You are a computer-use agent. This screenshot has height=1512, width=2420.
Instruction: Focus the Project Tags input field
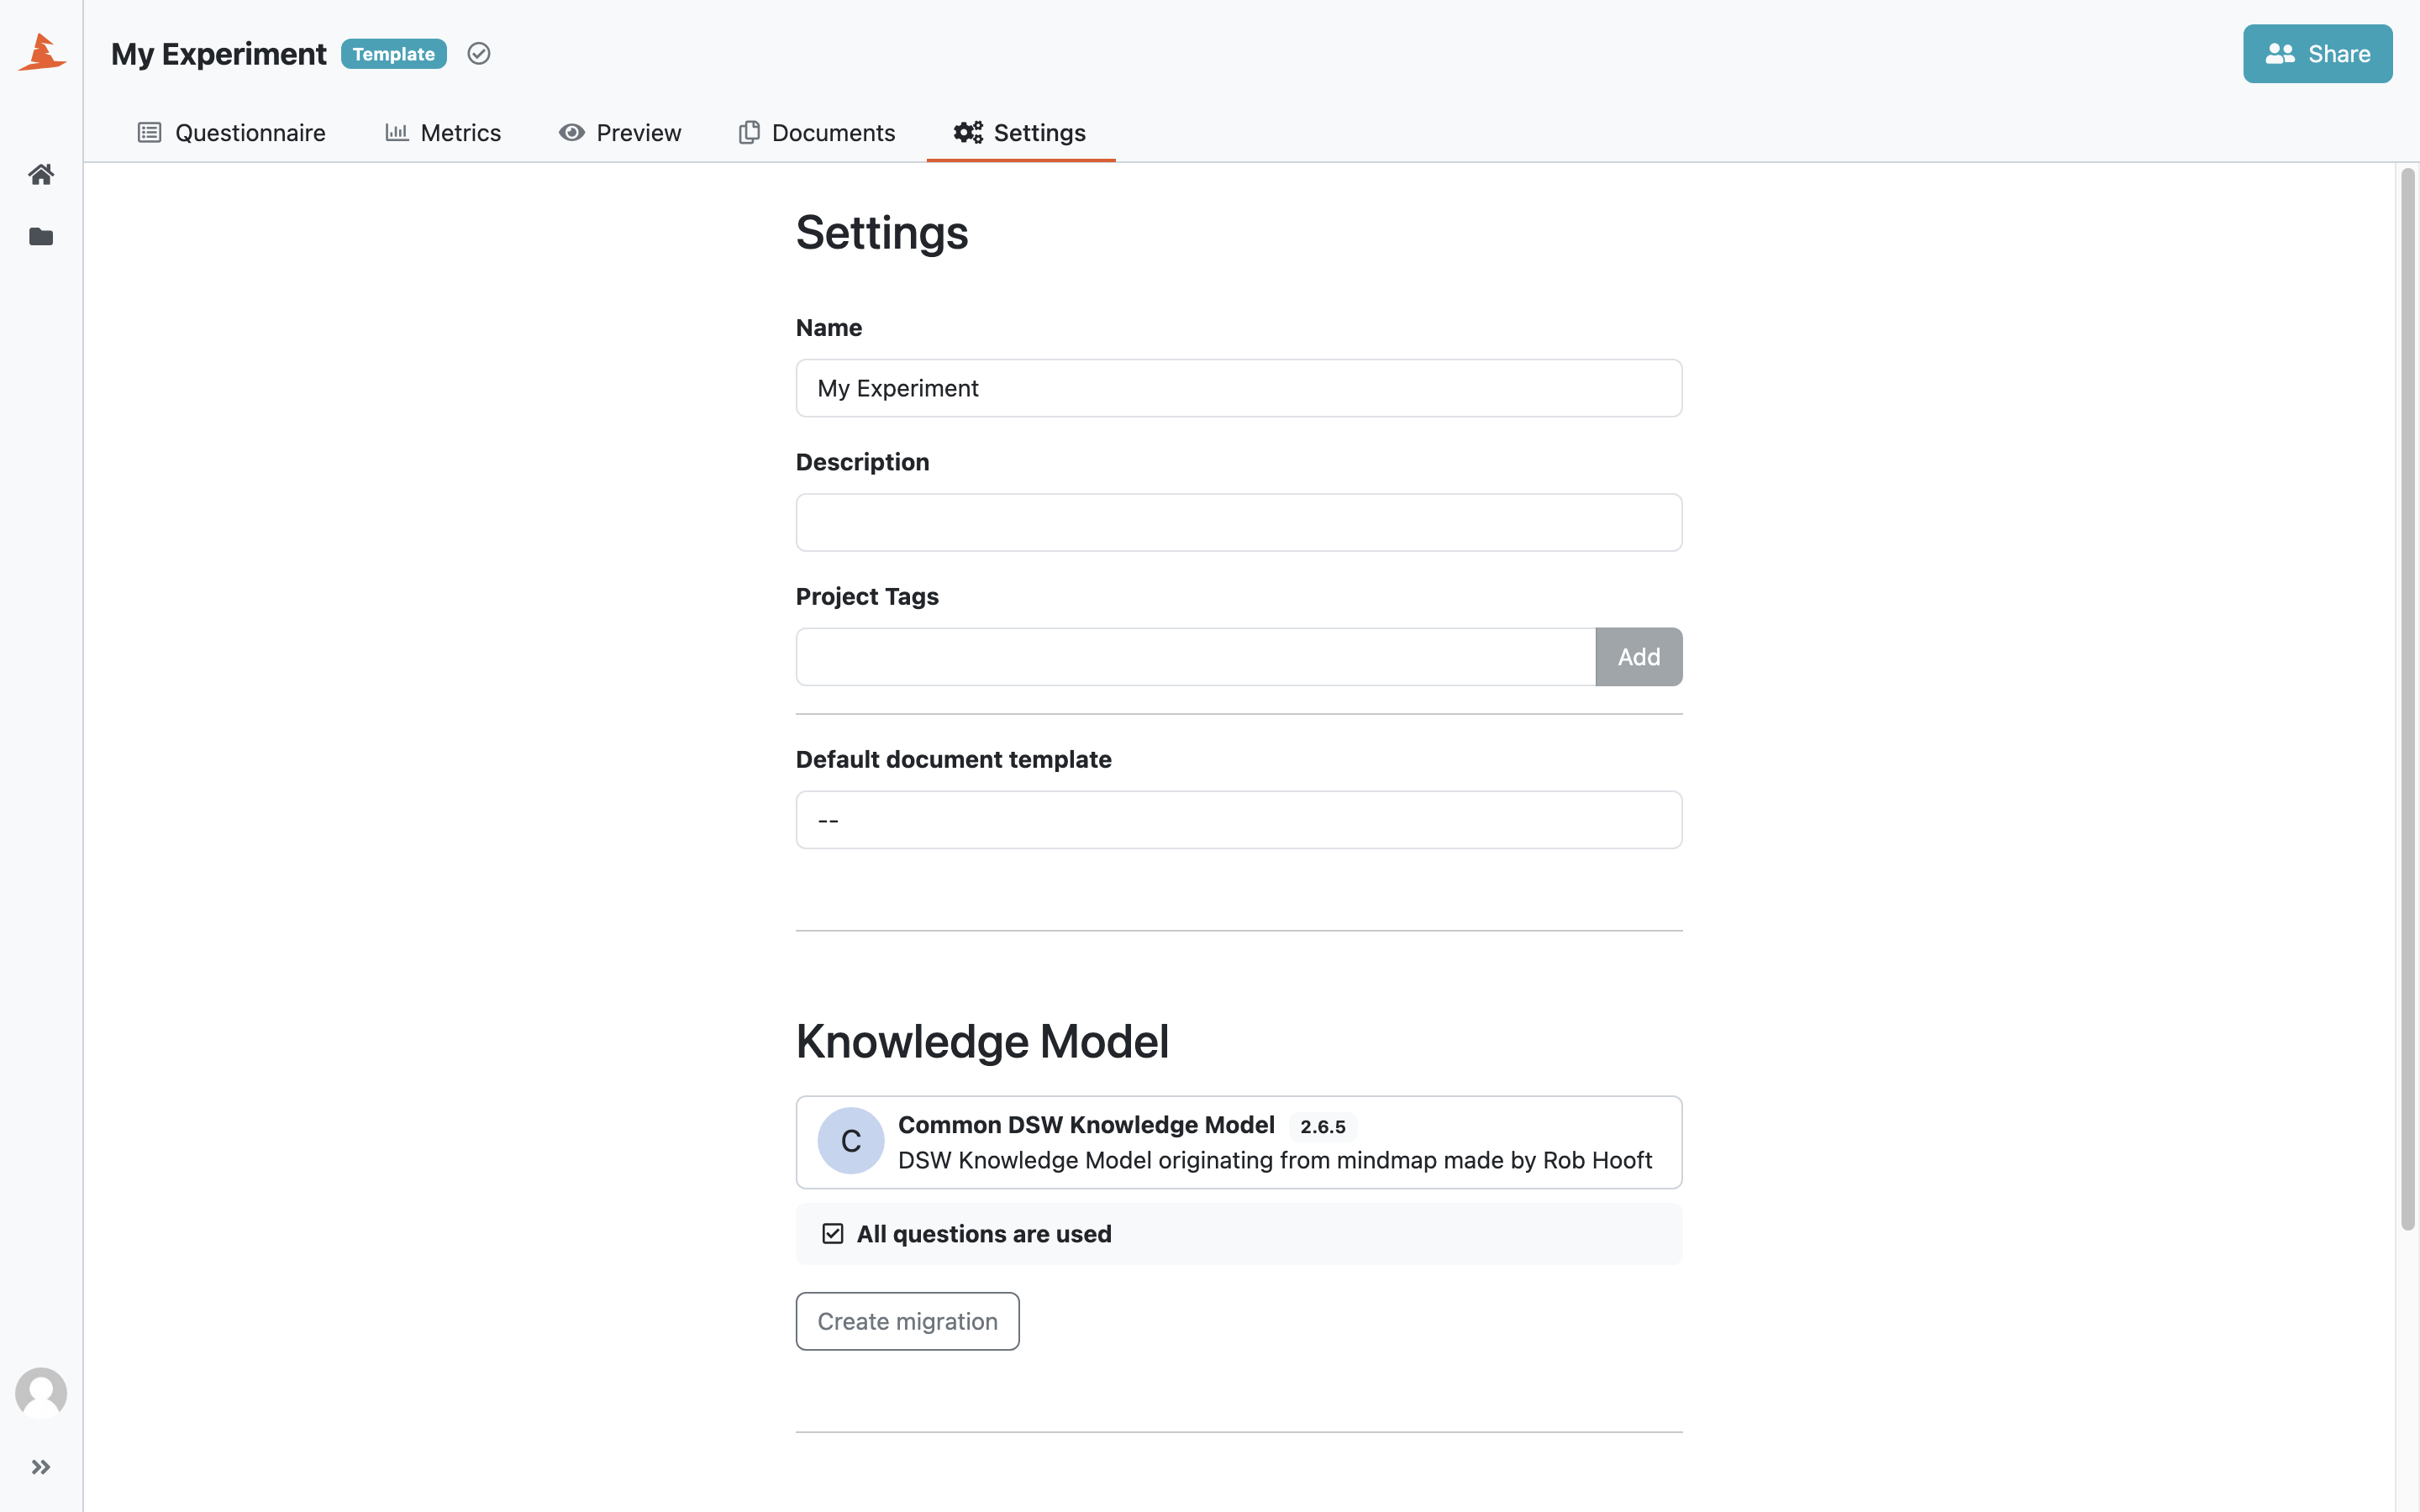(x=1196, y=657)
